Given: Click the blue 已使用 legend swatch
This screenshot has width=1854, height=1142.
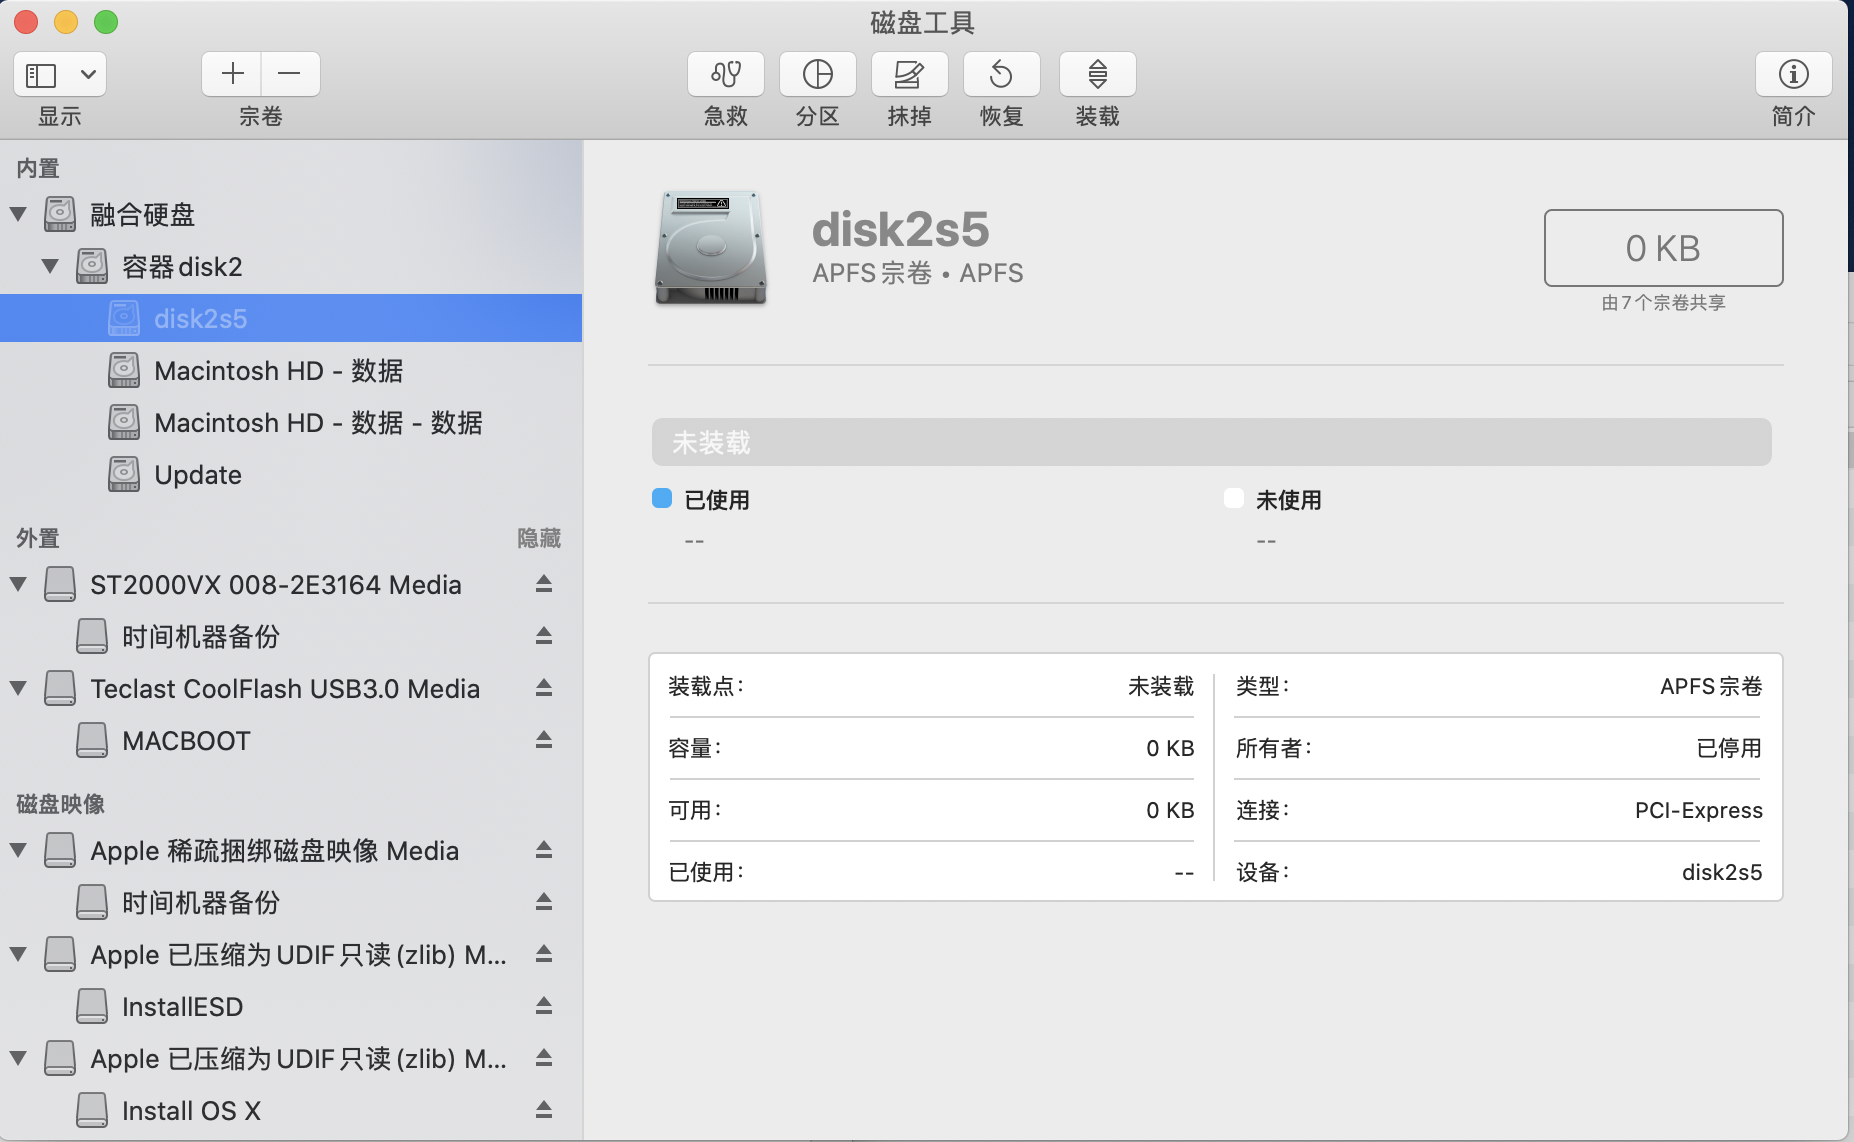Looking at the screenshot, I should pos(662,499).
